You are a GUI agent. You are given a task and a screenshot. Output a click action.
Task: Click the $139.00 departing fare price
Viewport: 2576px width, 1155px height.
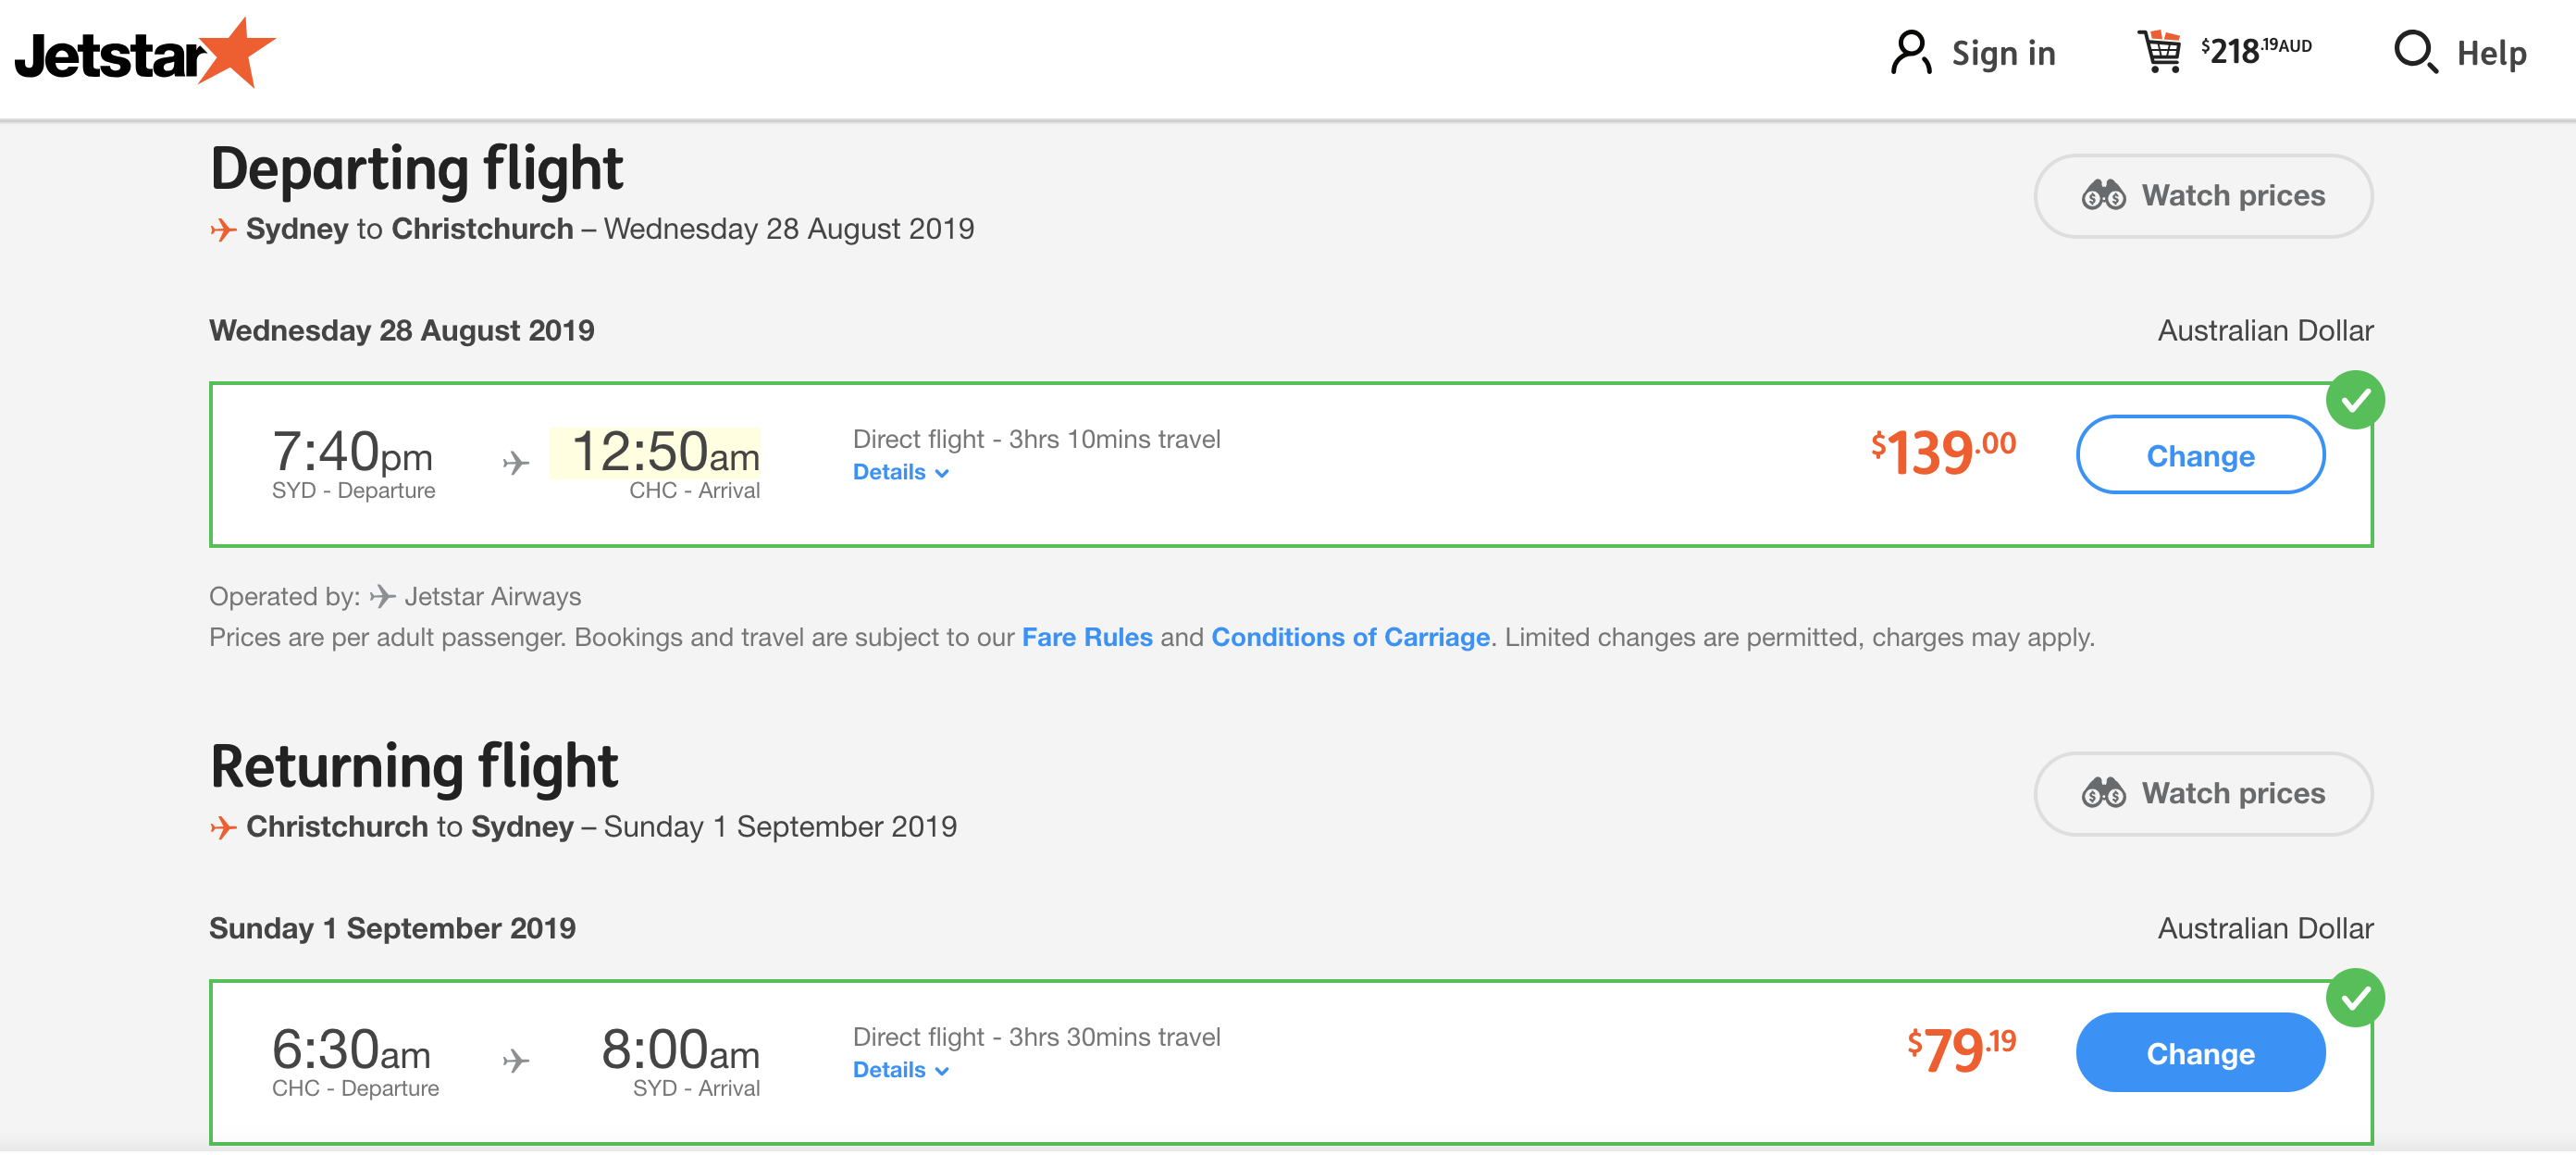[1943, 453]
